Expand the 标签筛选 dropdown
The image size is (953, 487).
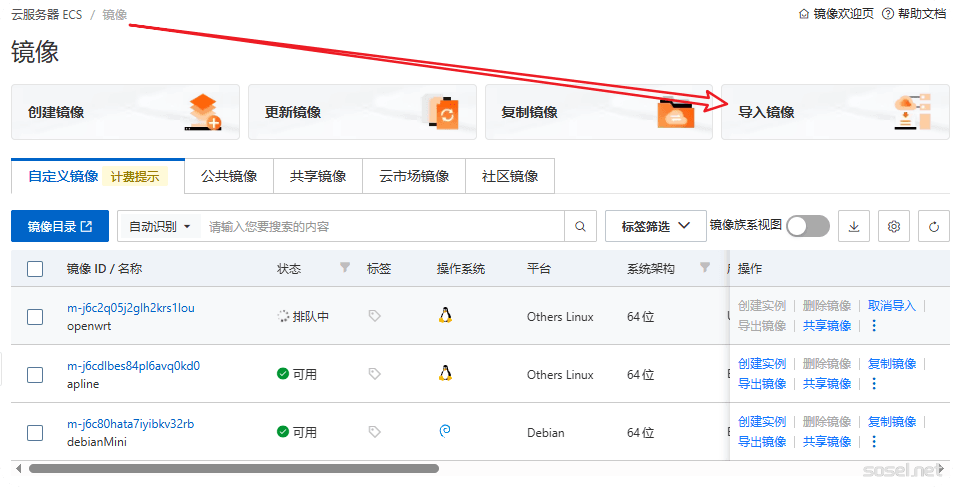655,227
